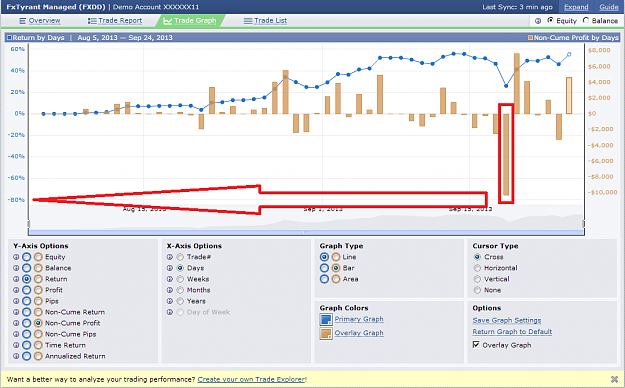Click the info icon for Return row
The width and height of the screenshot is (625, 388).
coord(16,279)
